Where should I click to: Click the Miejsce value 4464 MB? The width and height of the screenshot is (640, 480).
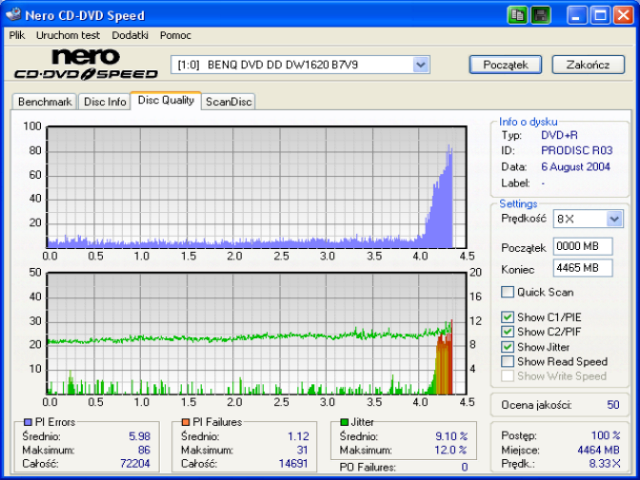click(598, 450)
